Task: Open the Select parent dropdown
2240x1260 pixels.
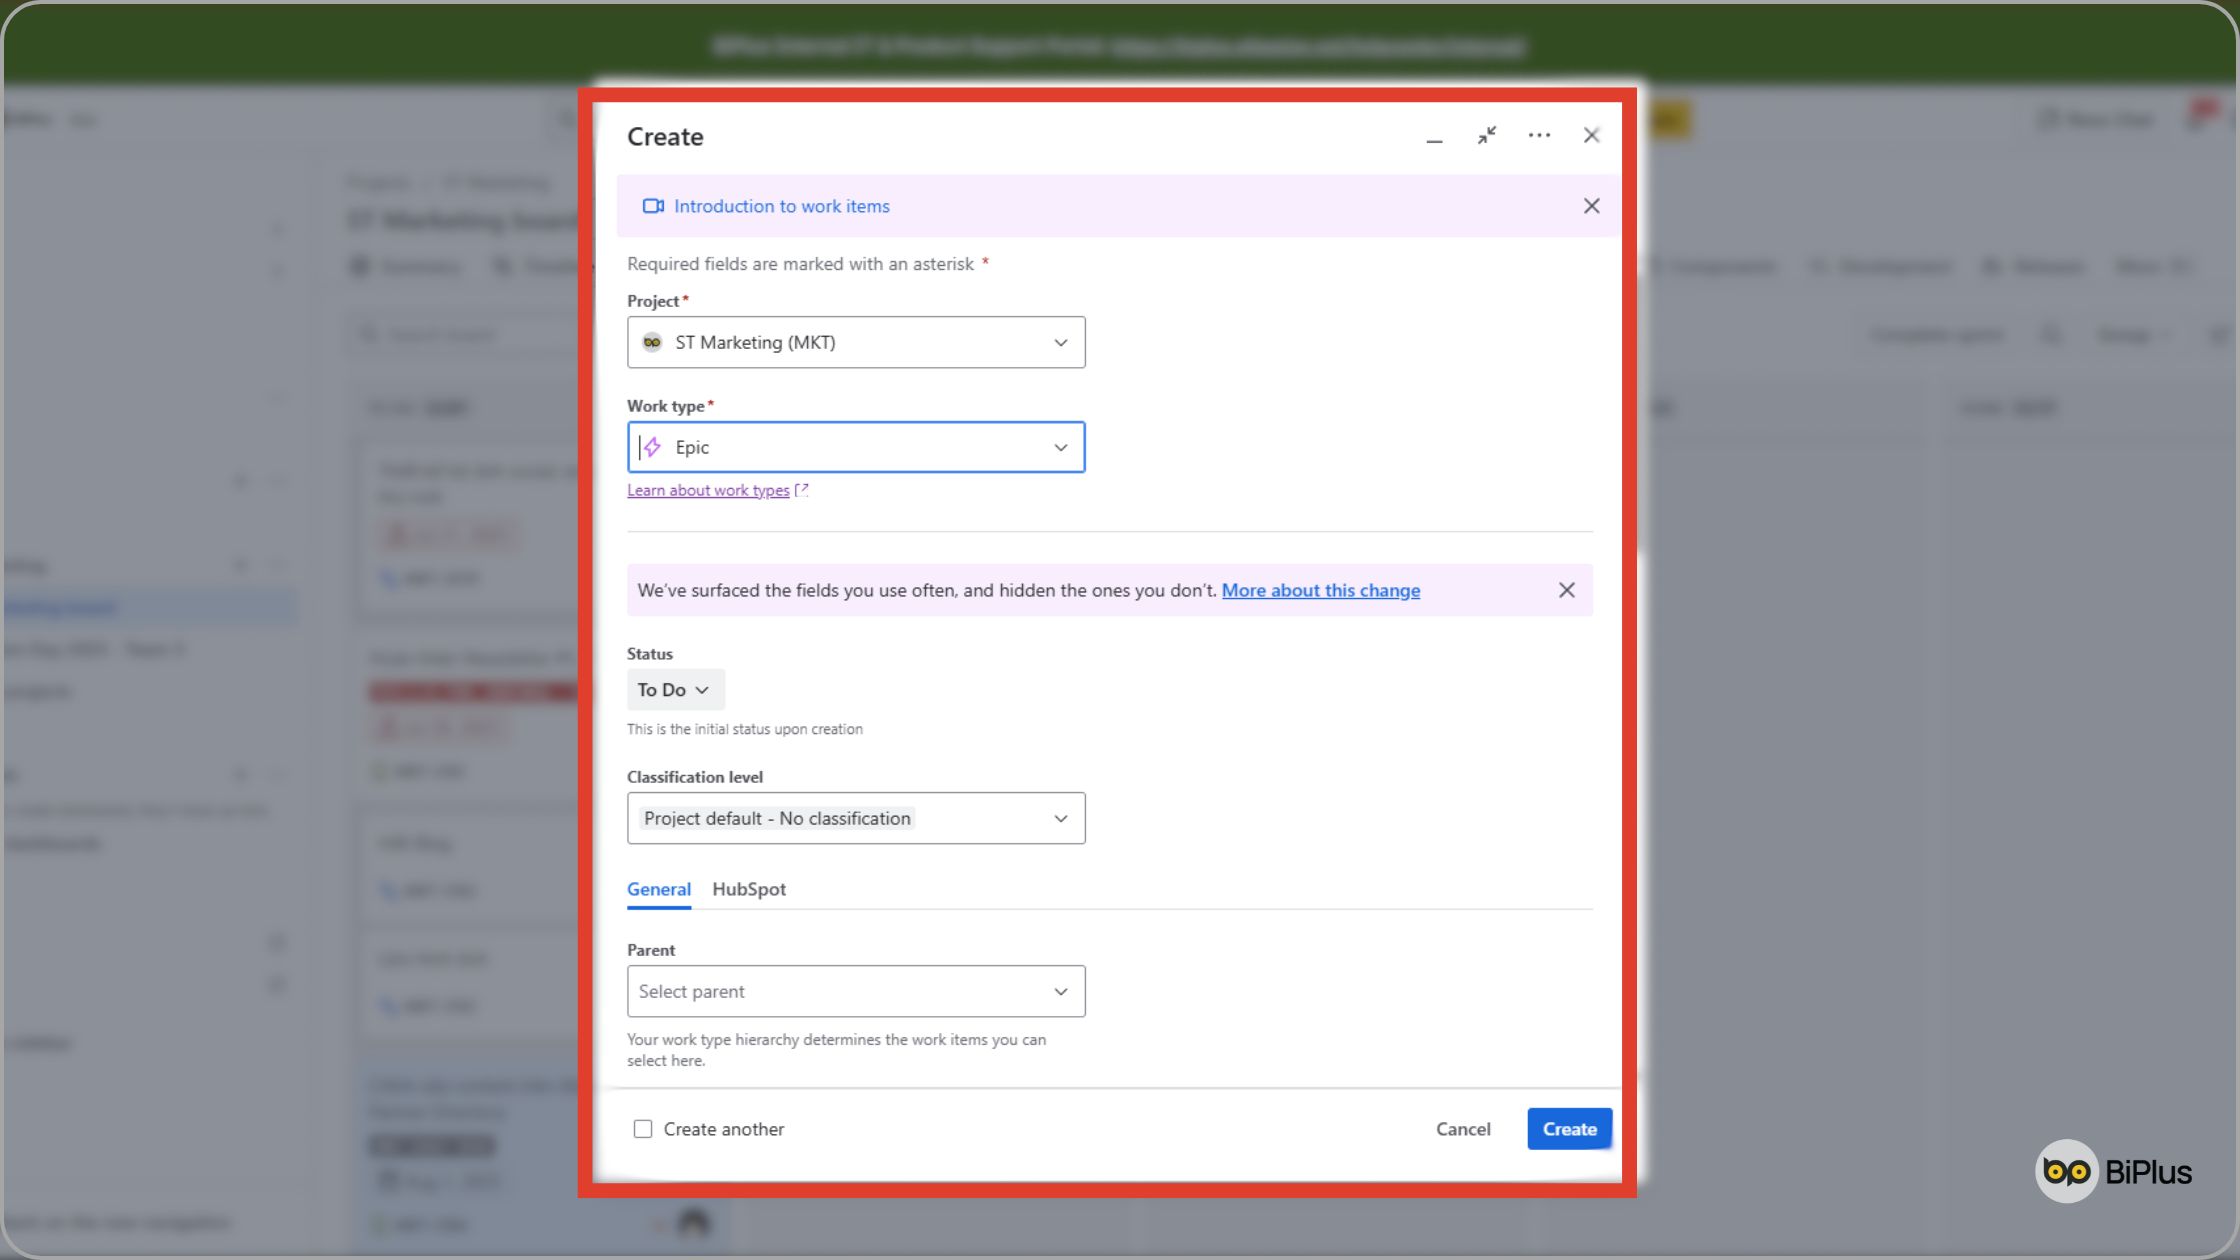Action: (856, 991)
